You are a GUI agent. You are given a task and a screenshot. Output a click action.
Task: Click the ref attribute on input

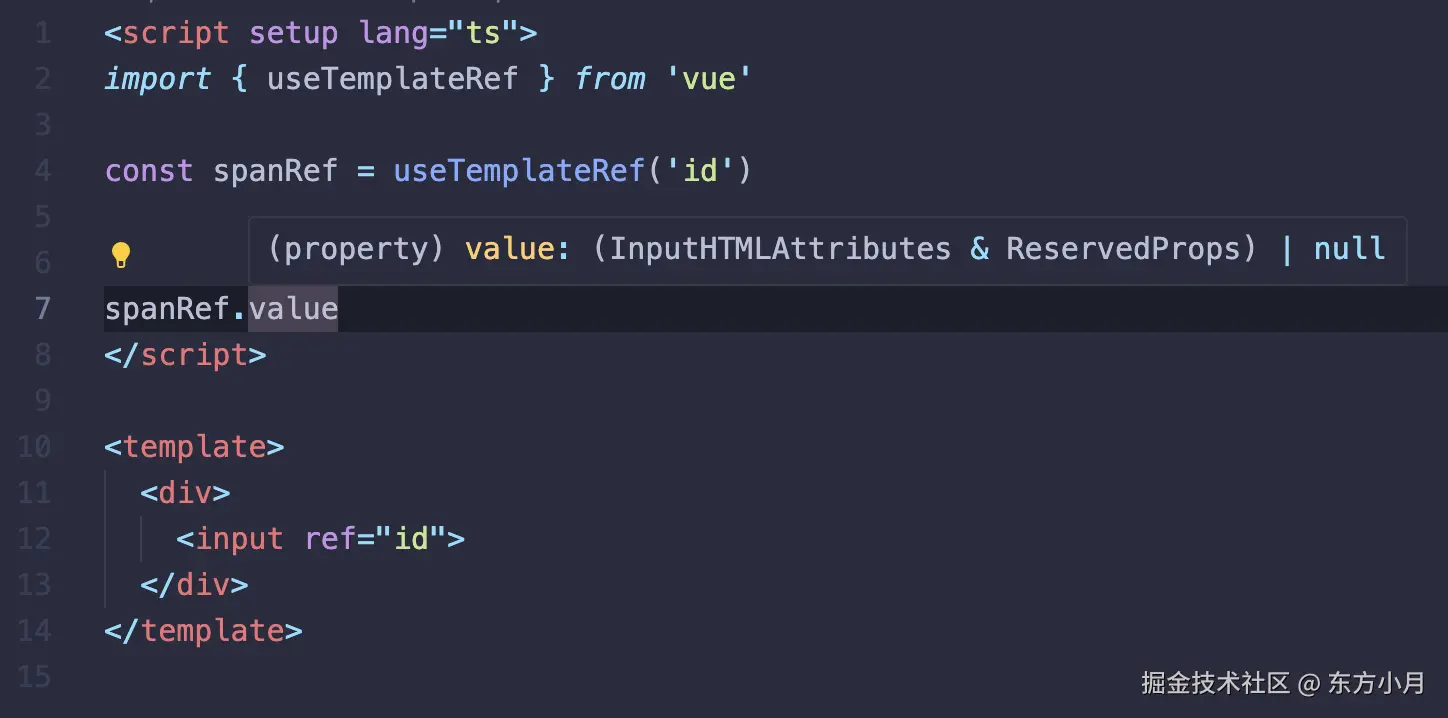pos(330,539)
